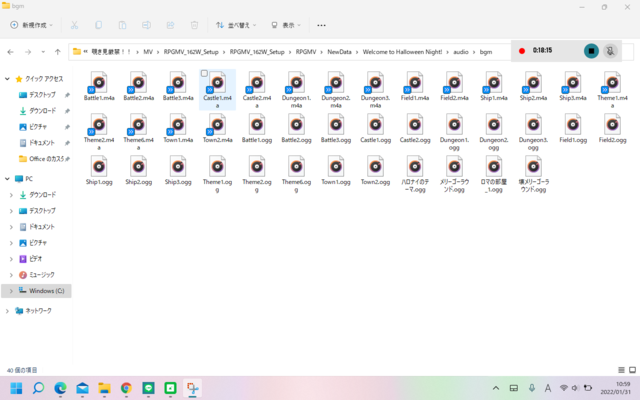Open pinned ピクチャ in quick access
The height and width of the screenshot is (400, 640).
pos(33,127)
